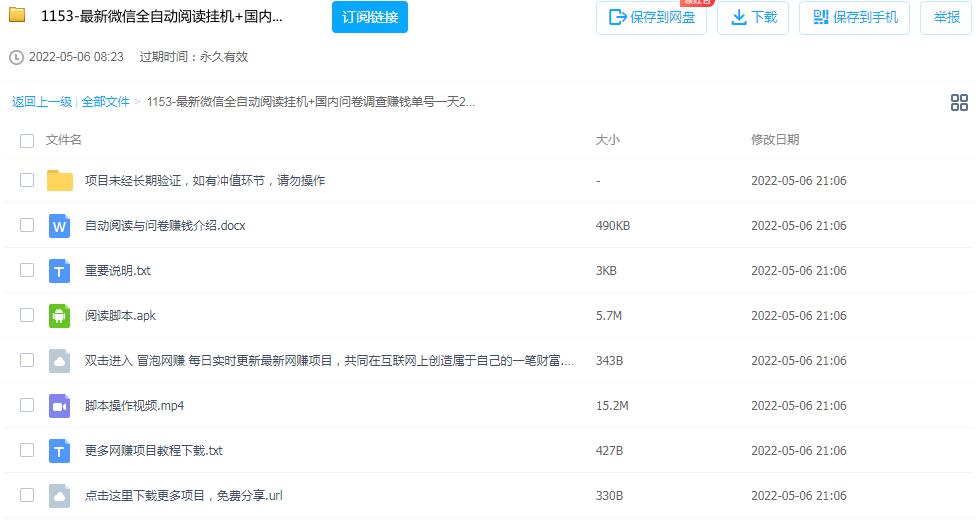Select checkbox for 自动阅读与问卷赚钱介绍.docx
This screenshot has height=528, width=976.
coord(27,225)
